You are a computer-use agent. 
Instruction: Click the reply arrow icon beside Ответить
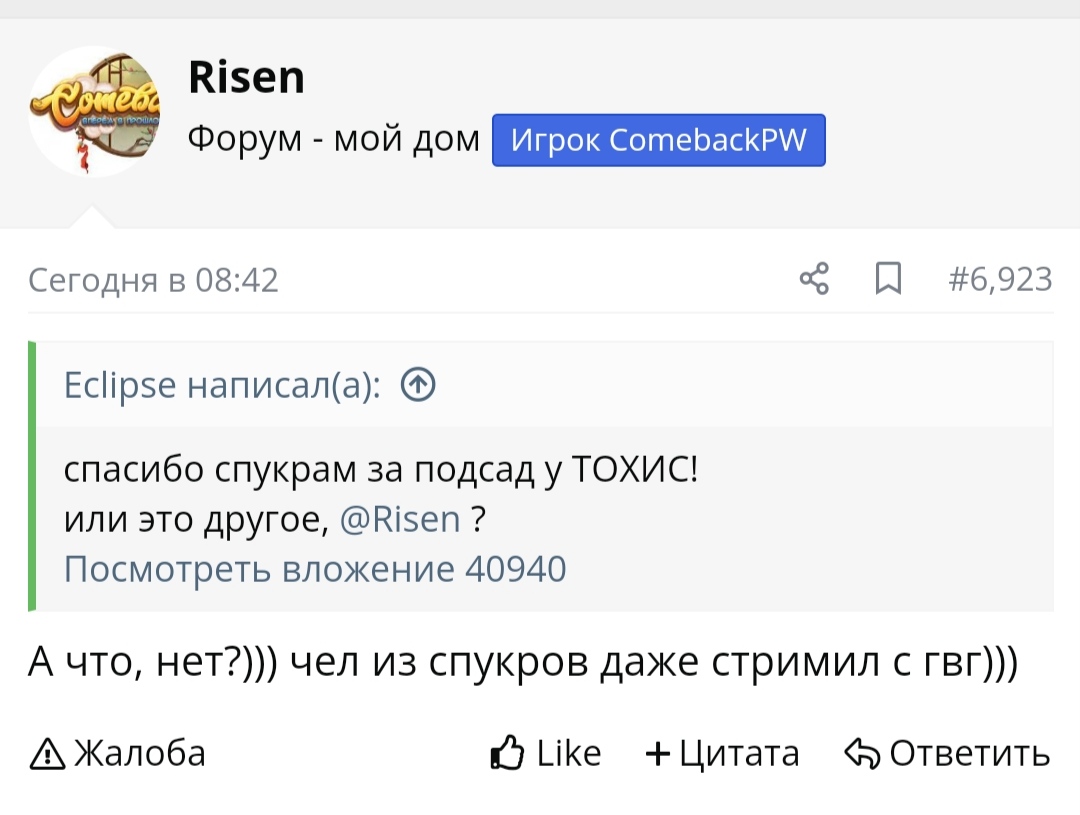click(861, 754)
